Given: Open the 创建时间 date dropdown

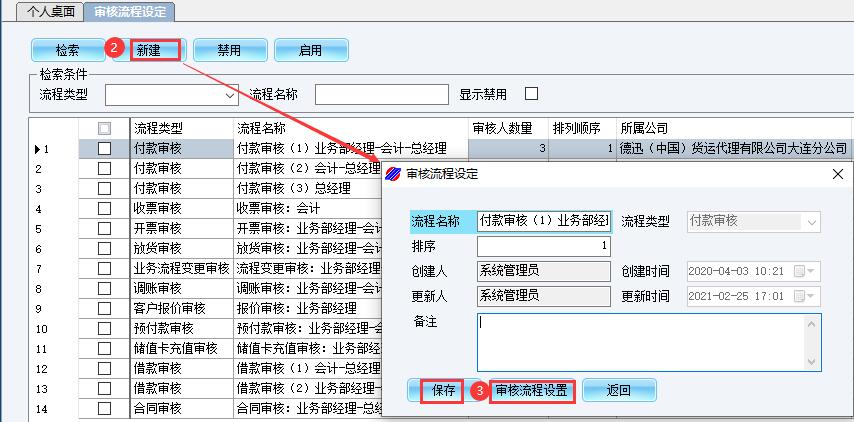Looking at the screenshot, I should (x=811, y=271).
